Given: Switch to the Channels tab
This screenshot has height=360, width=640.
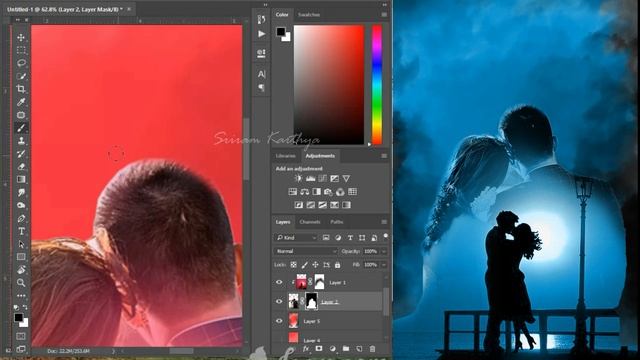Looking at the screenshot, I should (310, 222).
